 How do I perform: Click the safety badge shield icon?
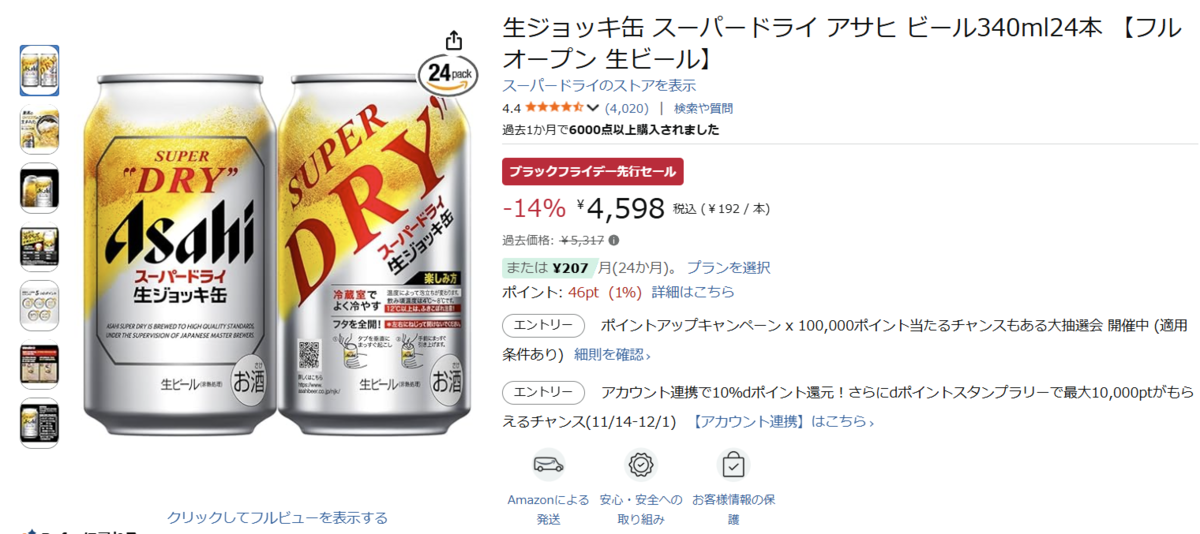coord(641,465)
